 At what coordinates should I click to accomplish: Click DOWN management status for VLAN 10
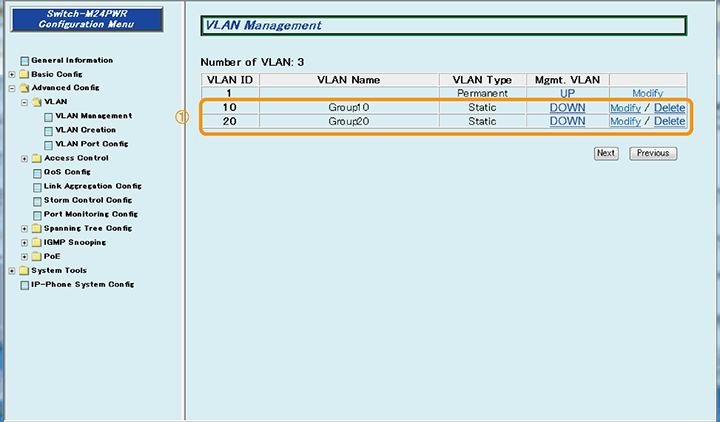coord(567,107)
